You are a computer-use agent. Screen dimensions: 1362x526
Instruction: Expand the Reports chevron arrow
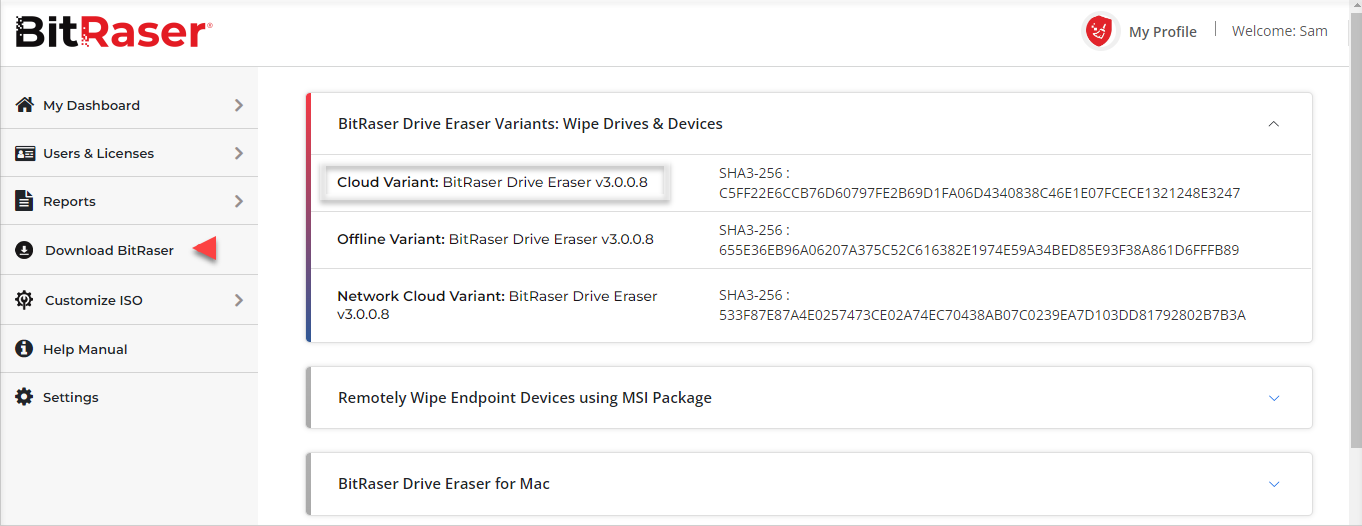coord(239,201)
